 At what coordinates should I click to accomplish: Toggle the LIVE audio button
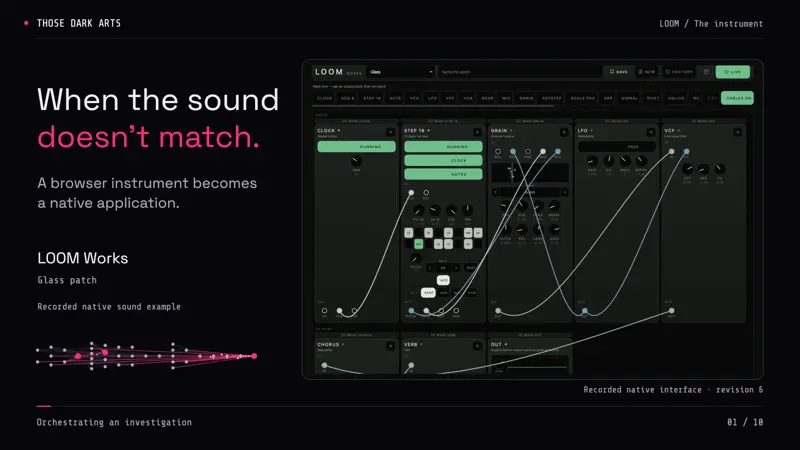733,72
